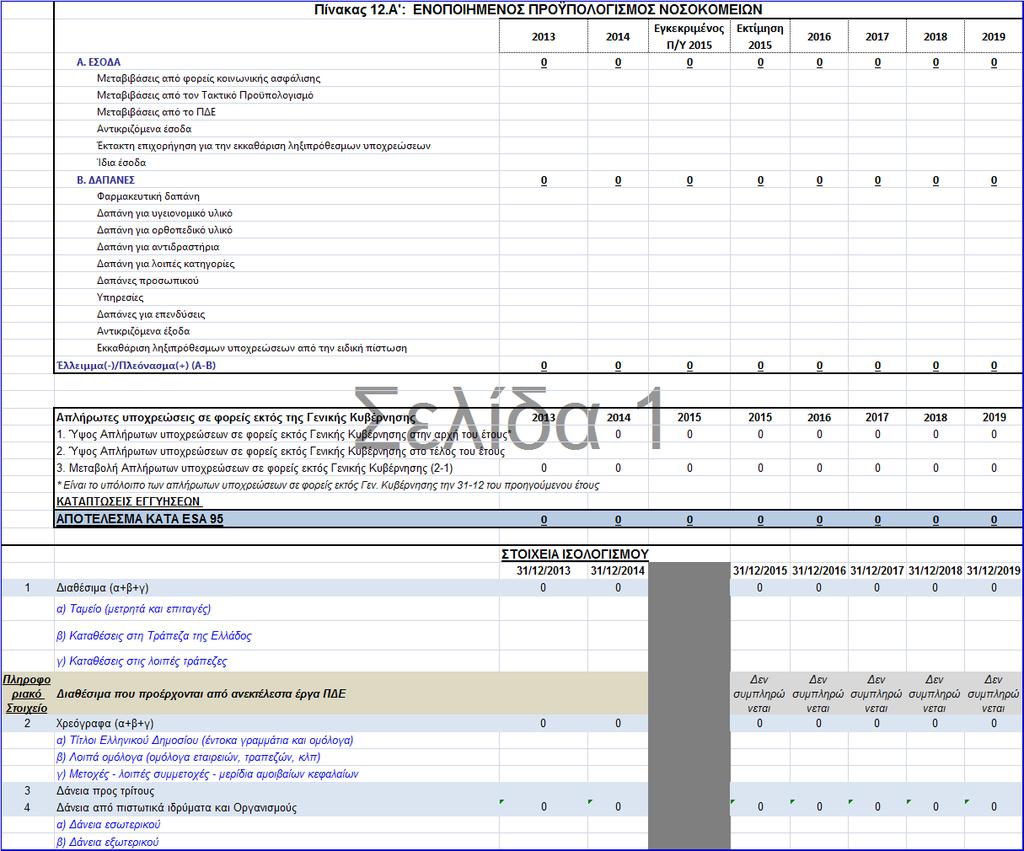Select the 'γ) Μετοχές - λοιπές συμμετοχές' row
Screen dimensions: 1024x851
click(208, 775)
